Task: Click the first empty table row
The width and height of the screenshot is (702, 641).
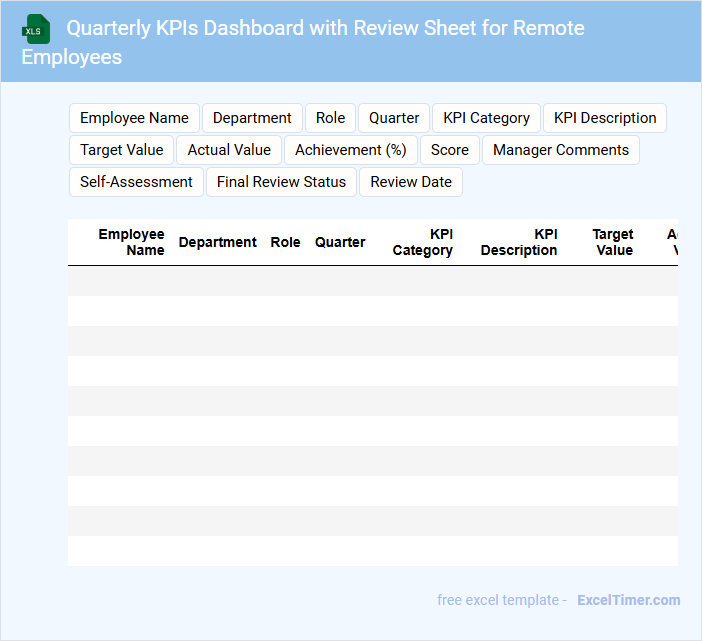Action: pos(372,281)
